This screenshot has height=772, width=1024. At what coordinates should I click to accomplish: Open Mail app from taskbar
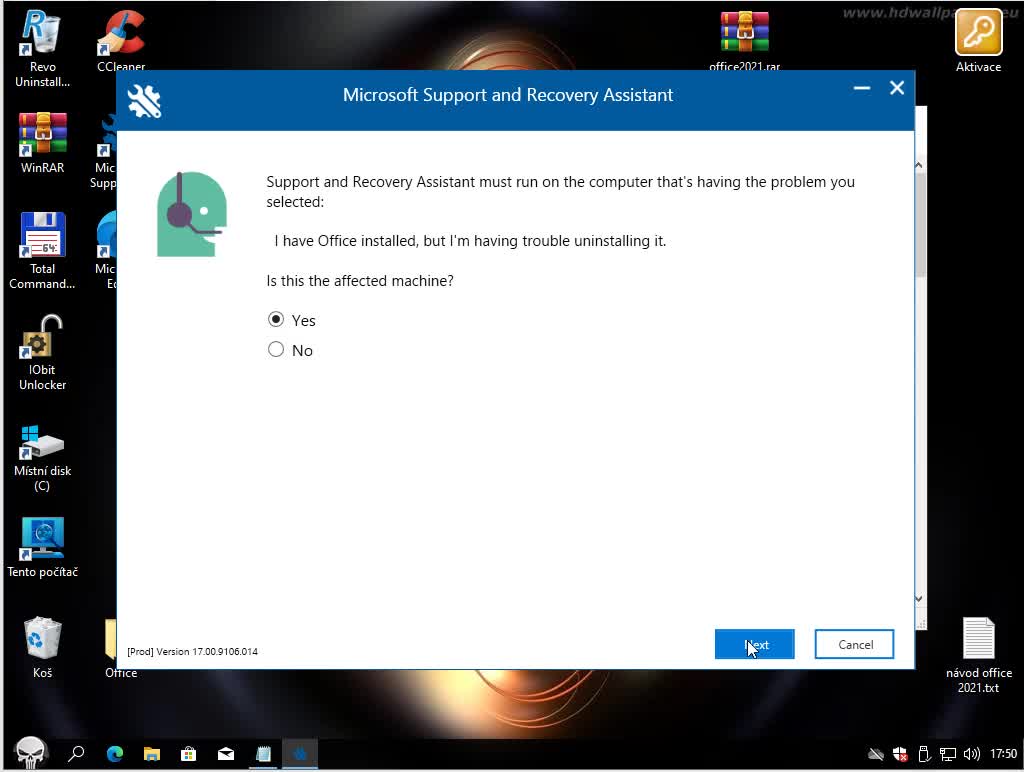coord(226,754)
